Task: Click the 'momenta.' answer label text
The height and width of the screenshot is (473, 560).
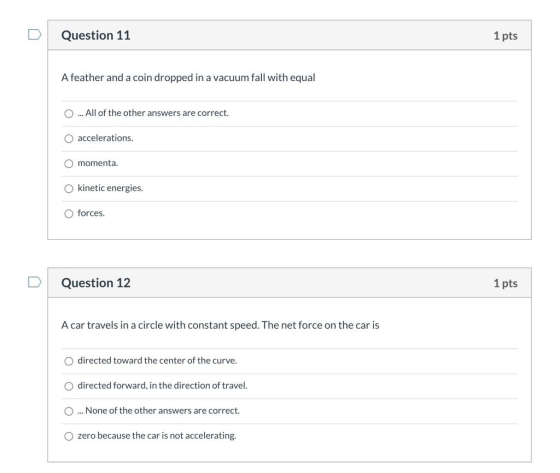Action: pyautogui.click(x=98, y=163)
